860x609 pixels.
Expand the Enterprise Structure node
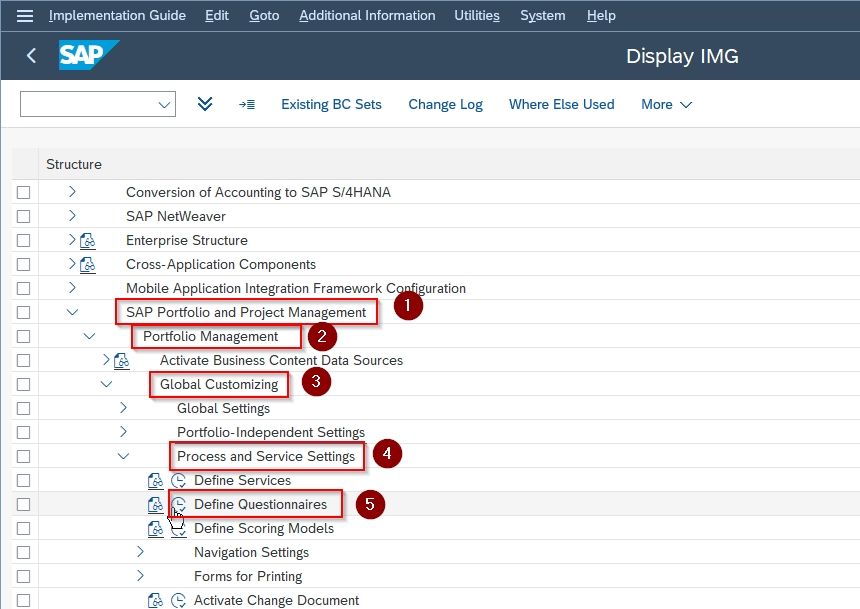pyautogui.click(x=72, y=240)
